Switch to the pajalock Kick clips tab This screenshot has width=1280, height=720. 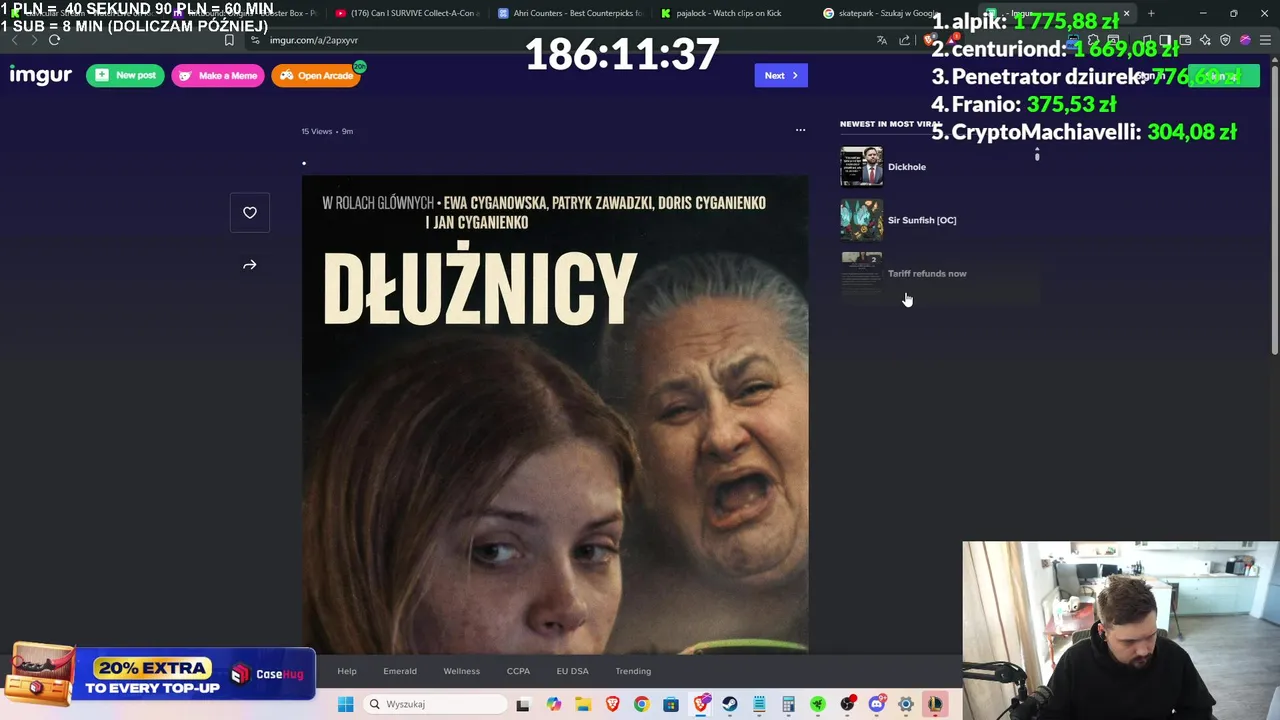[730, 13]
